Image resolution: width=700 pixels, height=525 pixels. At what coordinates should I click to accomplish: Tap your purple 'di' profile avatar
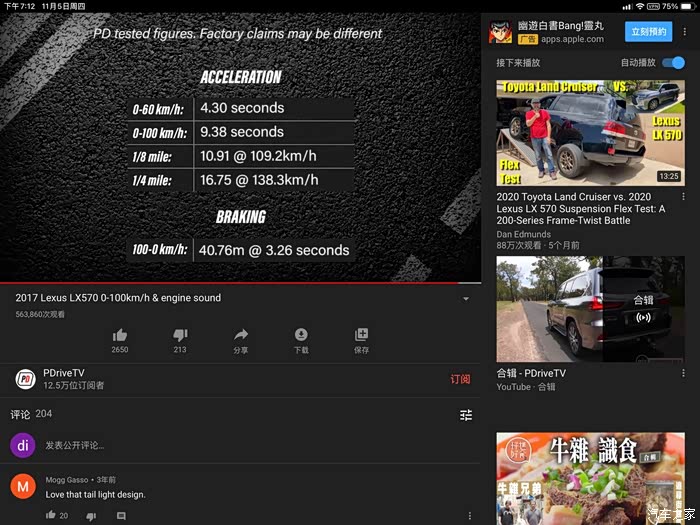[23, 445]
